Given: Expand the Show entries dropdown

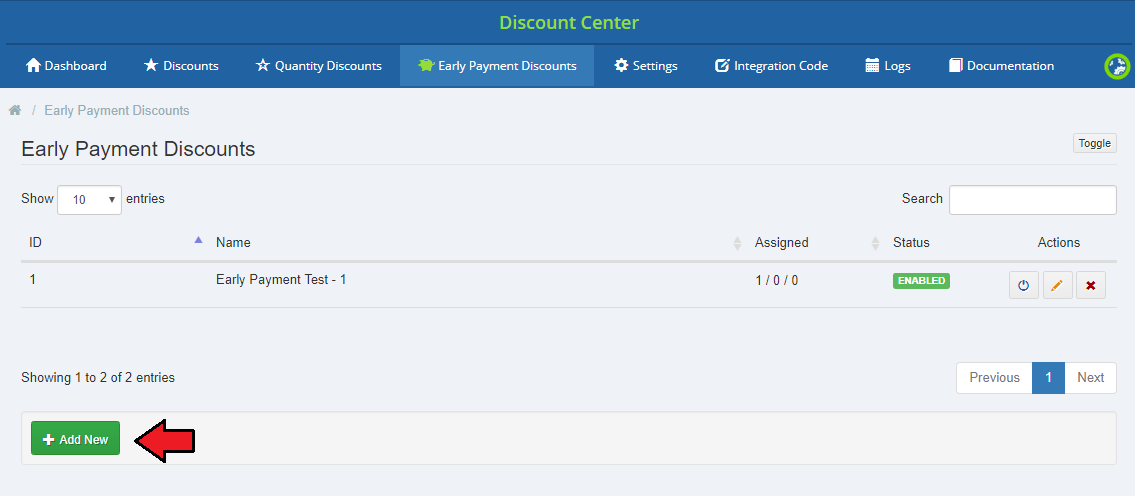Looking at the screenshot, I should (90, 199).
